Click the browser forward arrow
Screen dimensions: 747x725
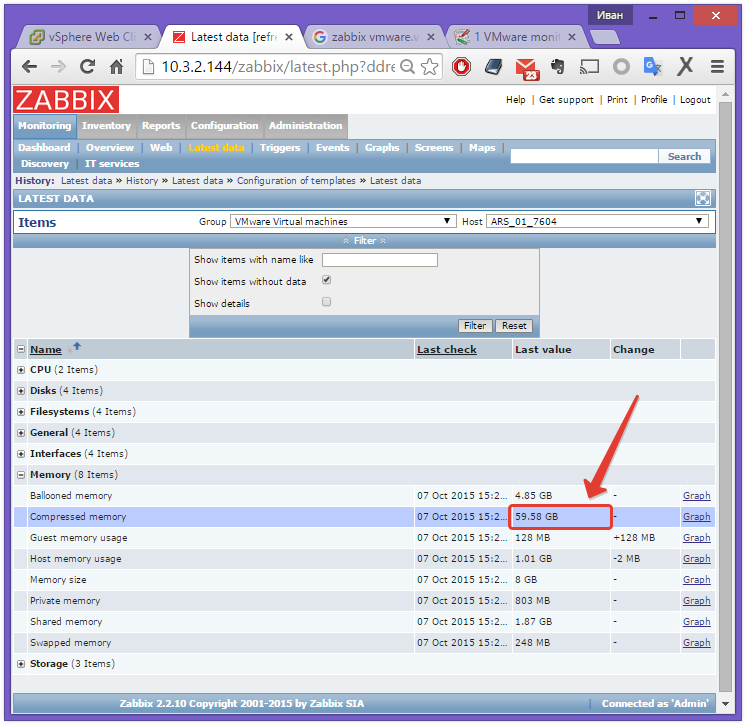[x=59, y=67]
